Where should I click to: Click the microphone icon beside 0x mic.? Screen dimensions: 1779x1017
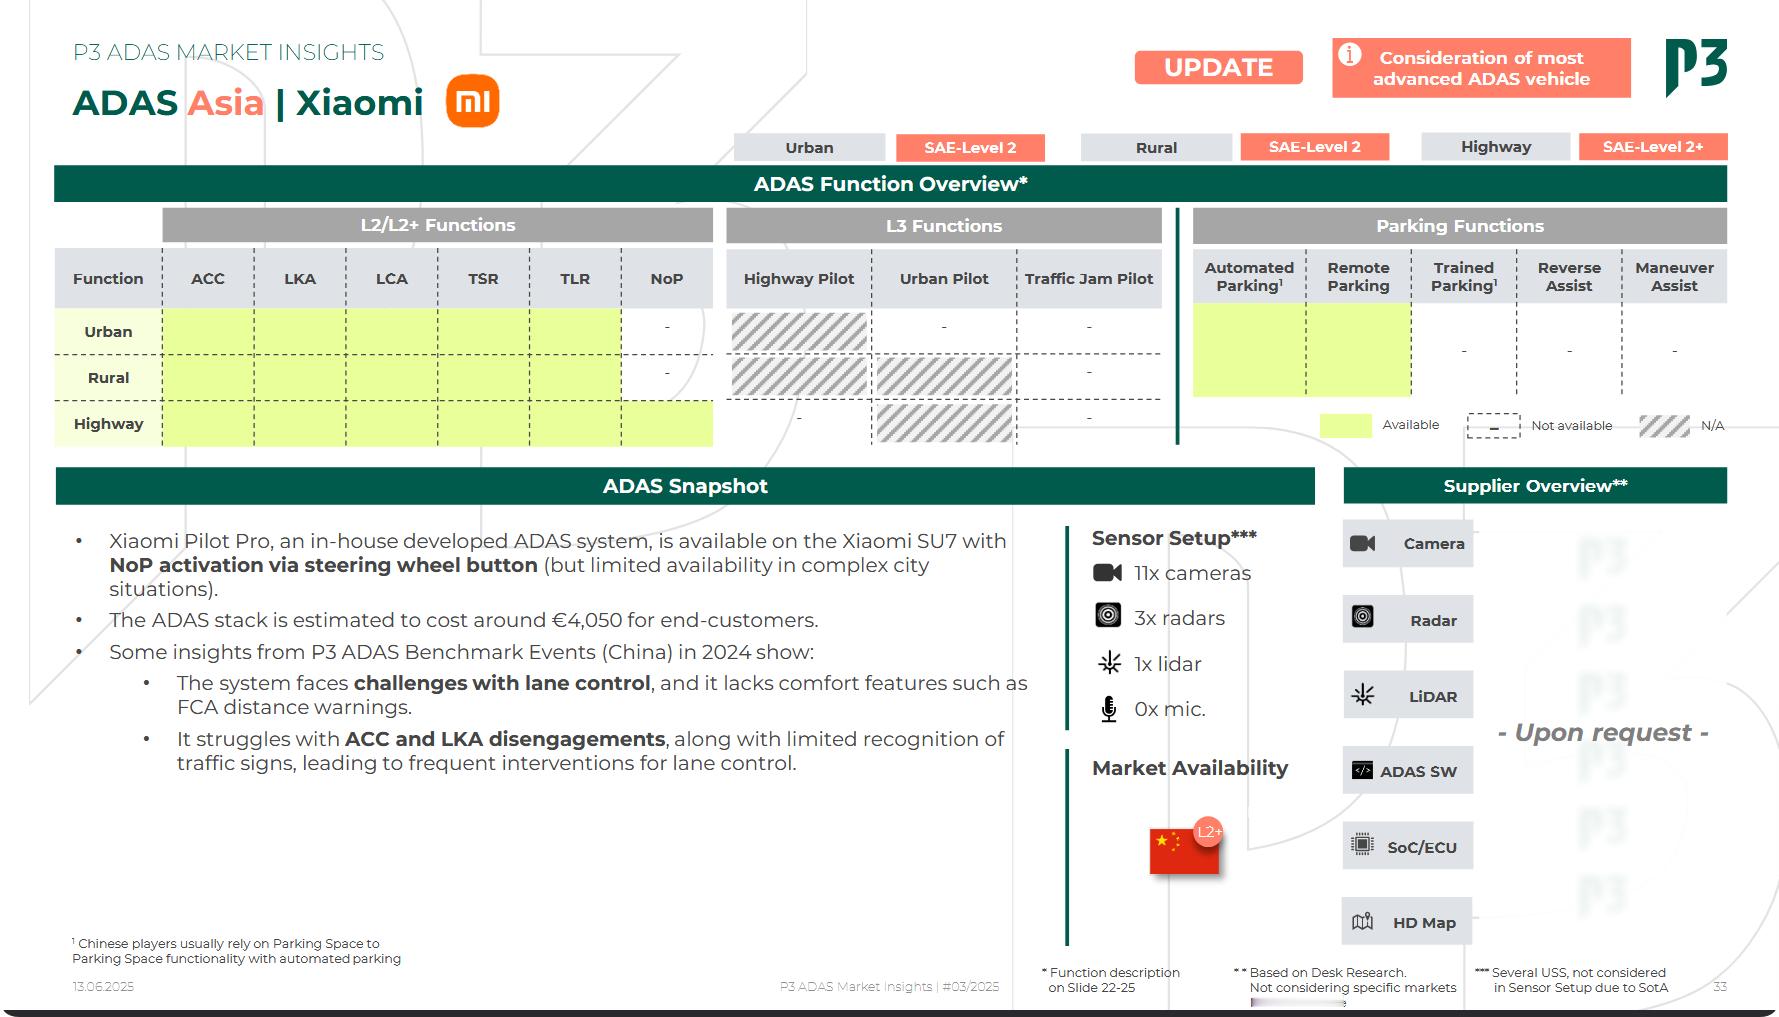tap(1108, 709)
